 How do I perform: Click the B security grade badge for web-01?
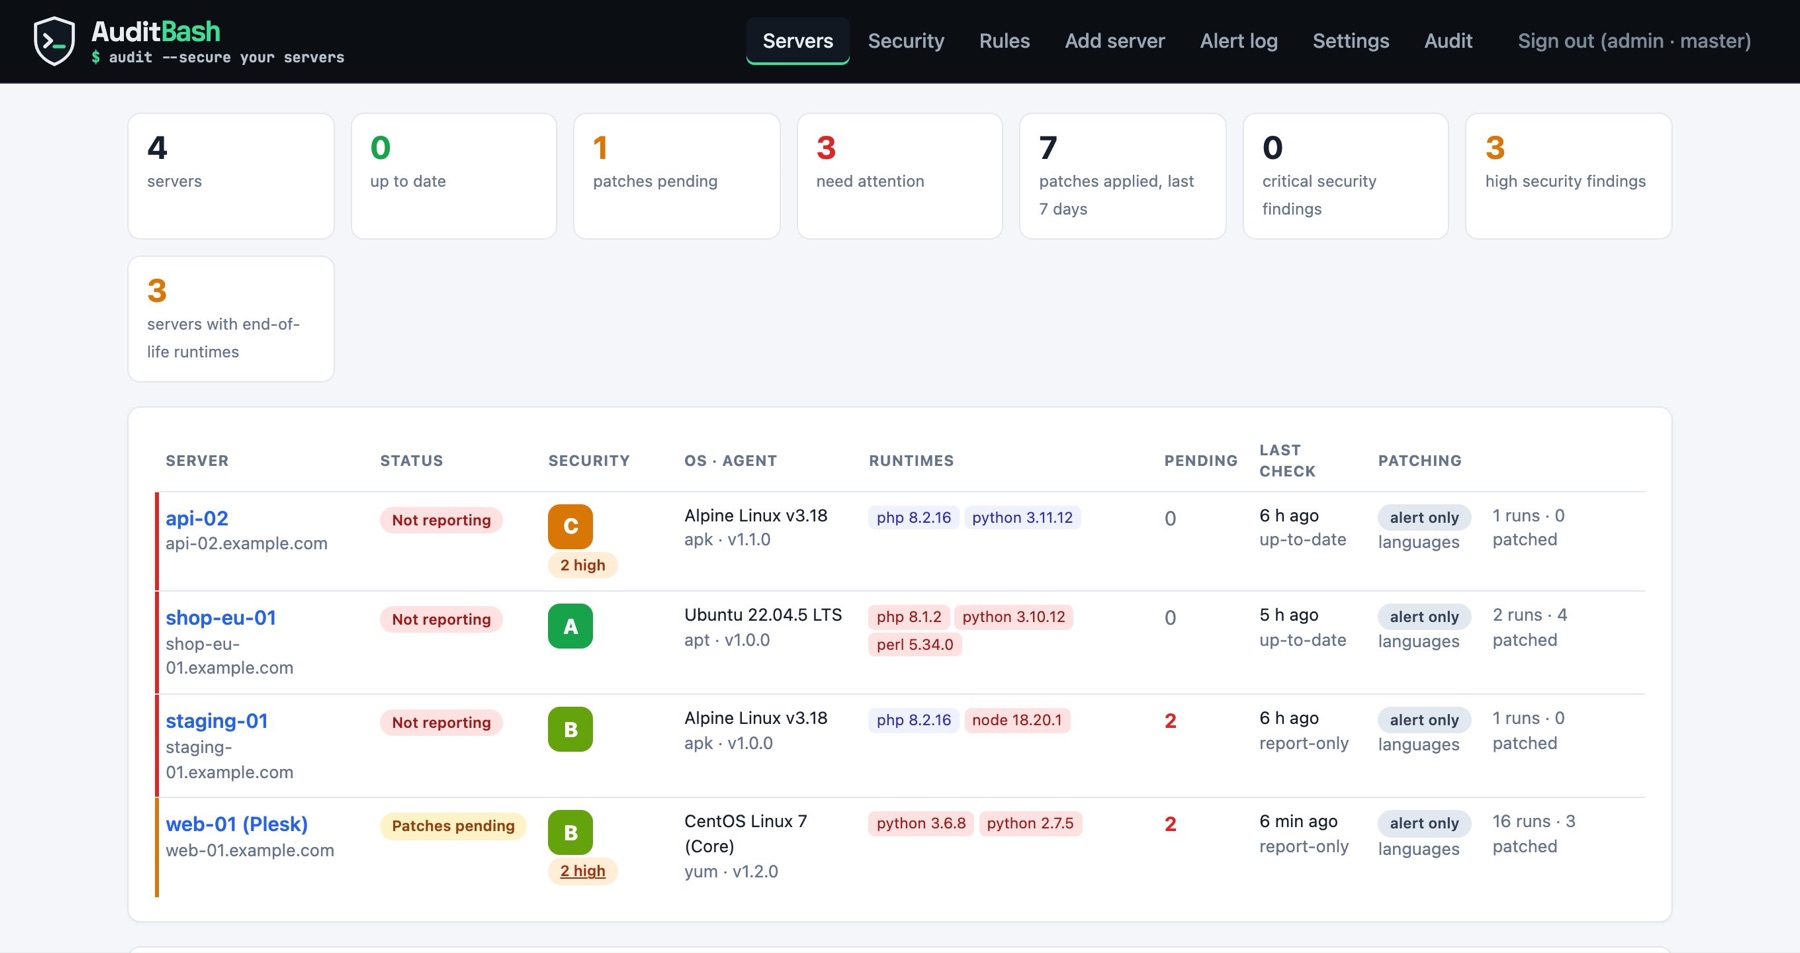pos(570,832)
